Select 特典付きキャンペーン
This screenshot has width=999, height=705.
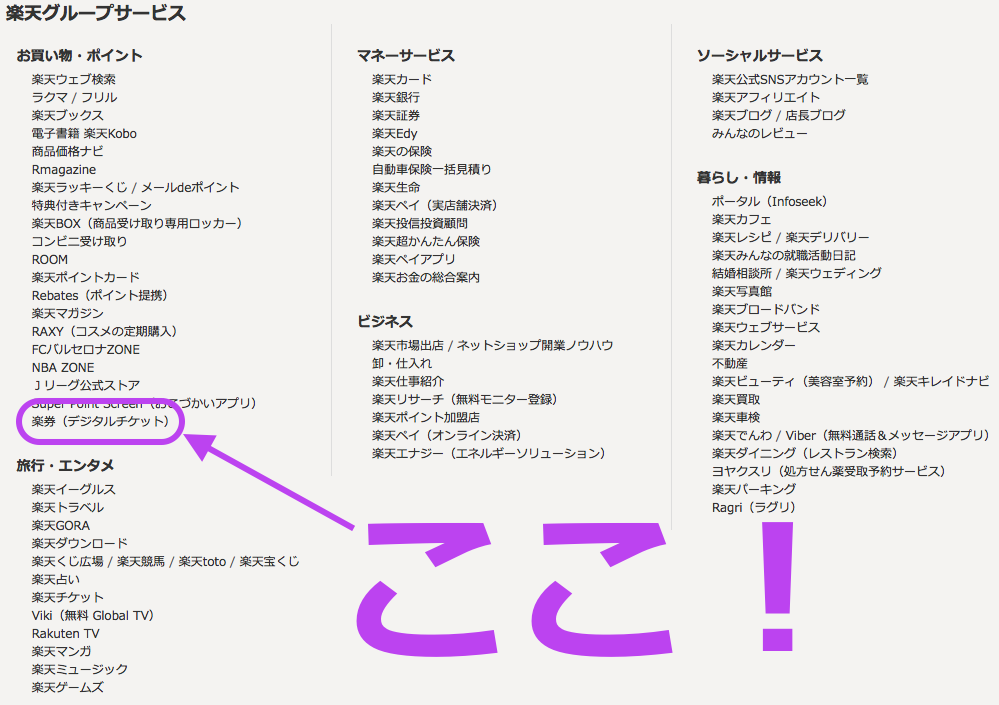(x=92, y=206)
